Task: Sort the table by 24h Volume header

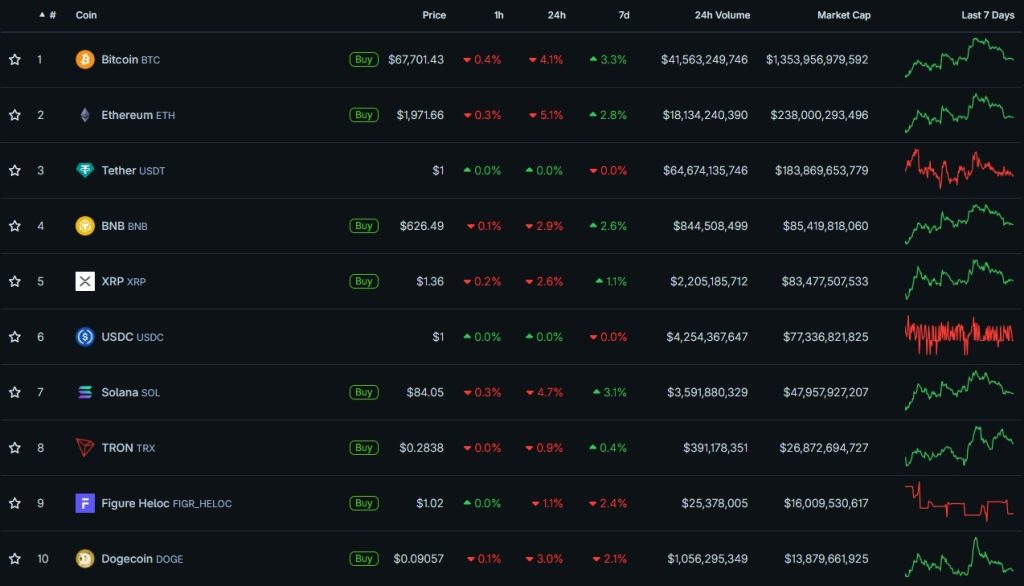Action: [720, 16]
